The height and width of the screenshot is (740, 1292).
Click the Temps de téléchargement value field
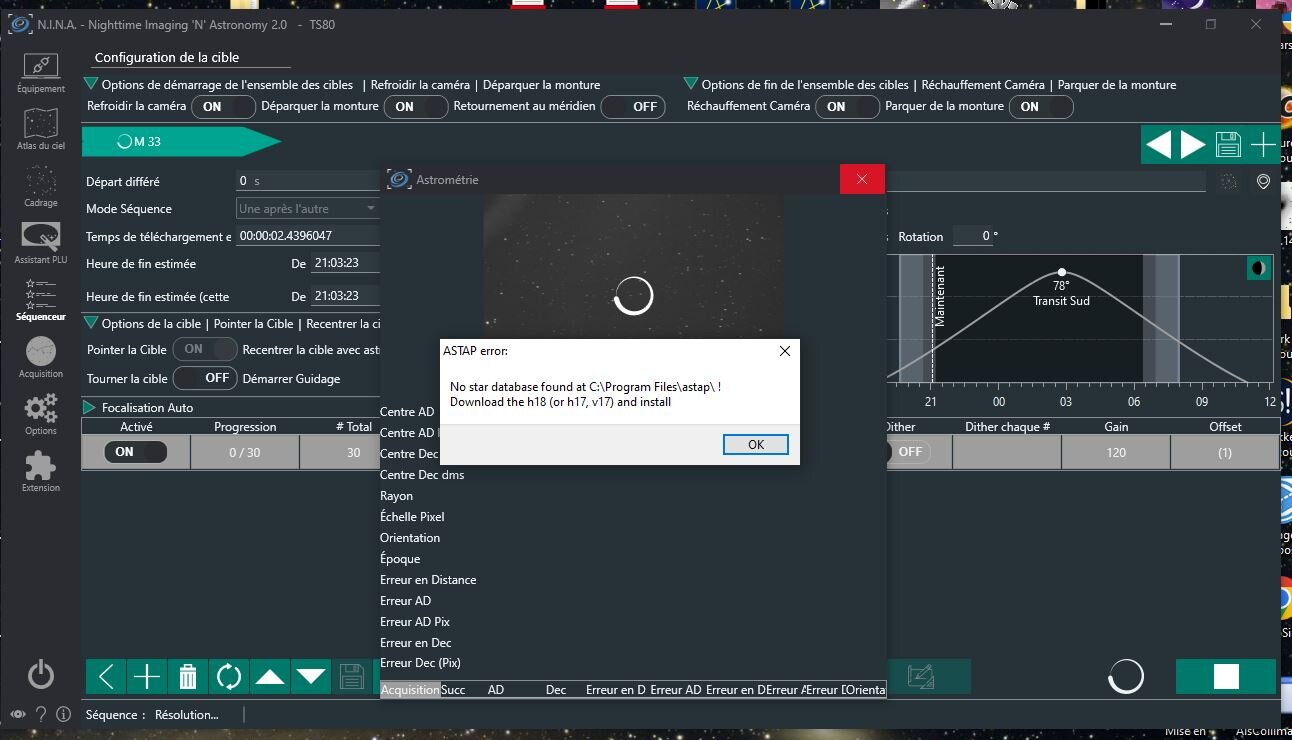pos(308,236)
